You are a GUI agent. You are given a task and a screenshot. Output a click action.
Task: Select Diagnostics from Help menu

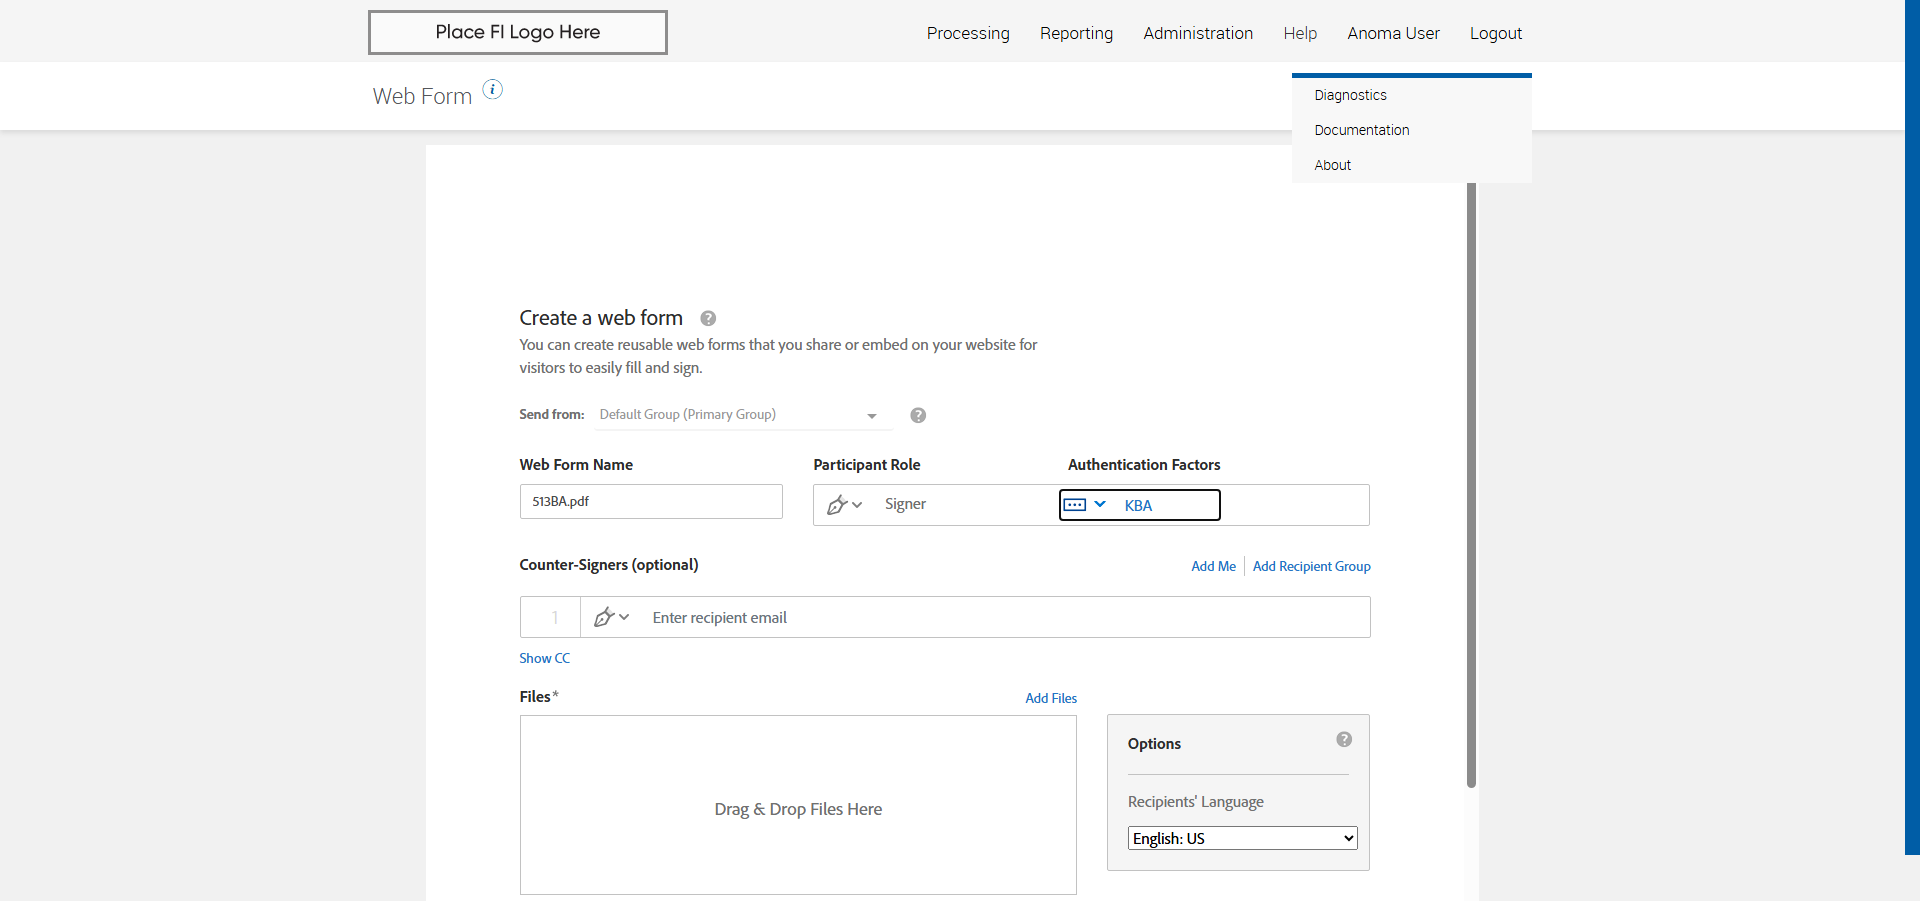pyautogui.click(x=1350, y=95)
